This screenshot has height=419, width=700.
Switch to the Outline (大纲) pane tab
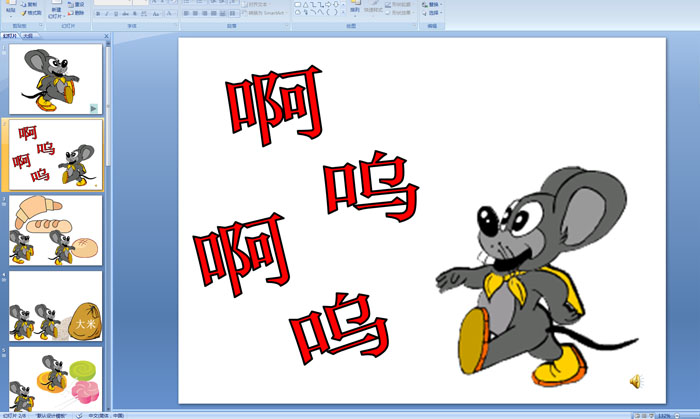click(x=28, y=36)
